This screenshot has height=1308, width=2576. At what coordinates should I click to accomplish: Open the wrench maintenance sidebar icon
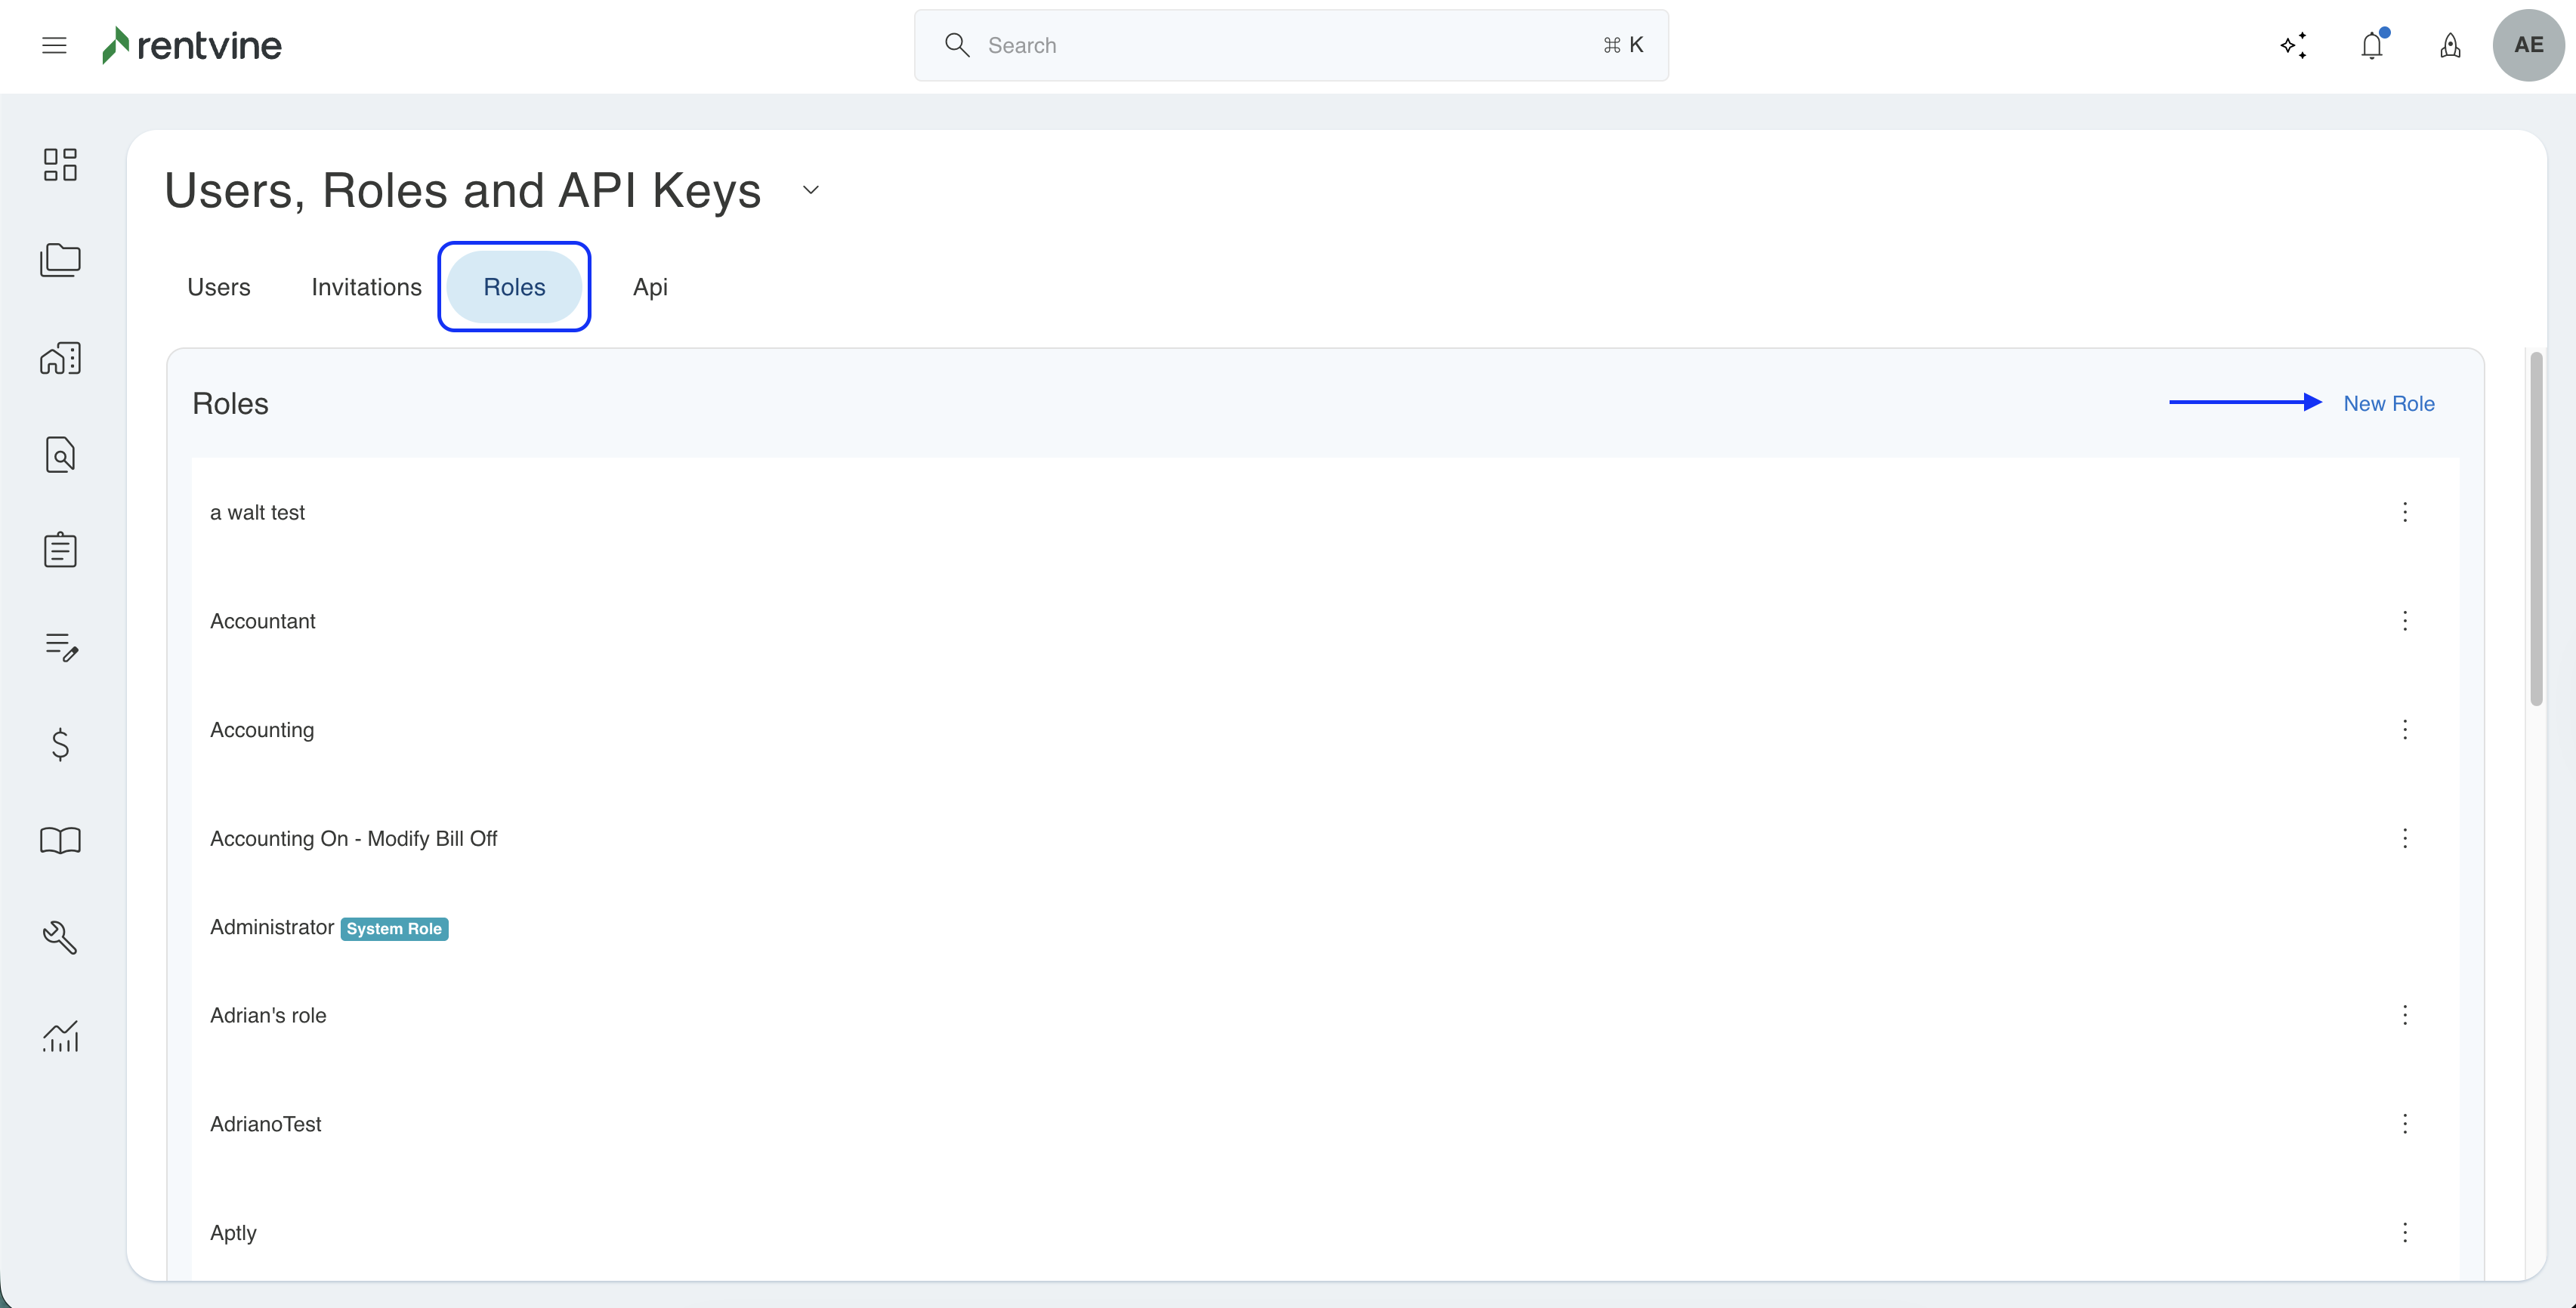point(60,937)
